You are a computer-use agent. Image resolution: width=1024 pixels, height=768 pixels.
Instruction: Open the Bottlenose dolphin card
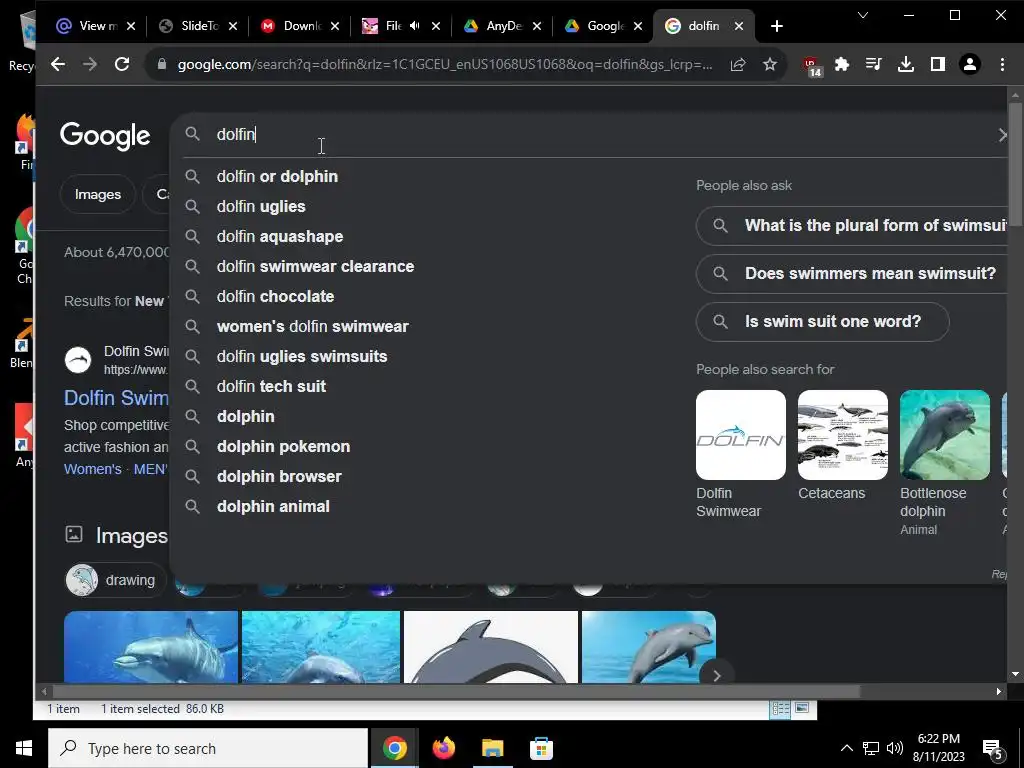point(944,462)
